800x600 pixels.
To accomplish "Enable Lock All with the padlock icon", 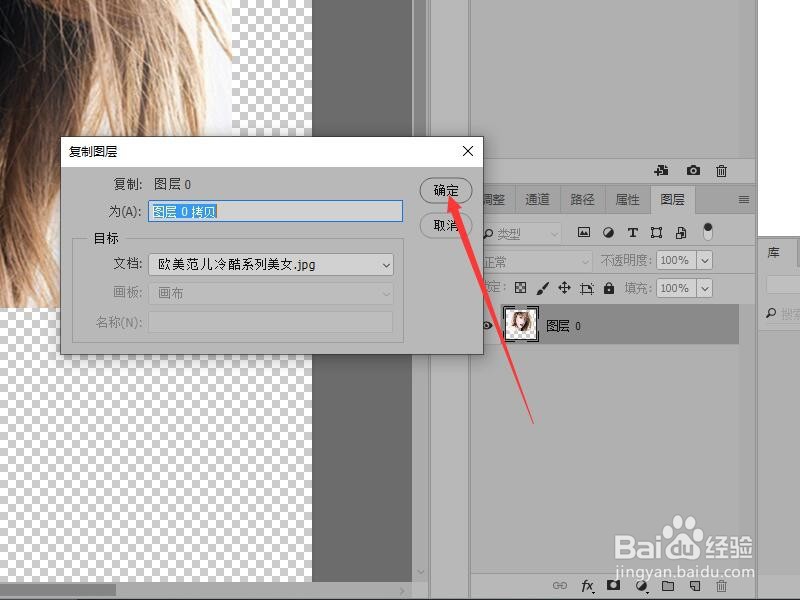I will [609, 289].
